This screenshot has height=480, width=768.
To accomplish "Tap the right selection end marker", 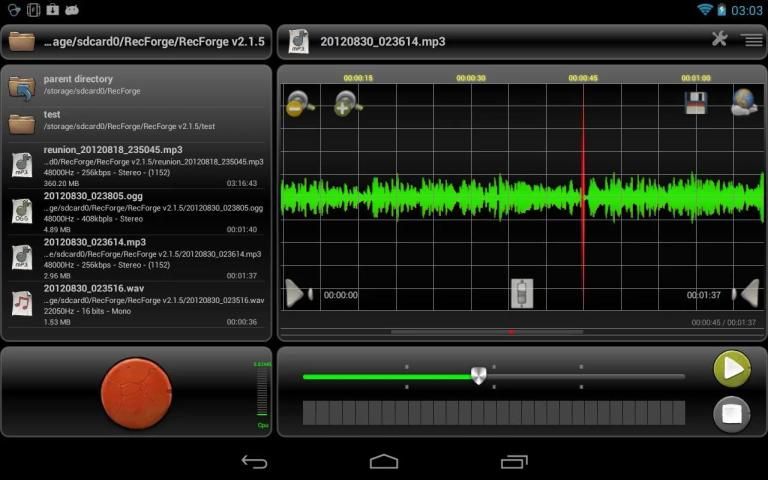I will click(746, 293).
